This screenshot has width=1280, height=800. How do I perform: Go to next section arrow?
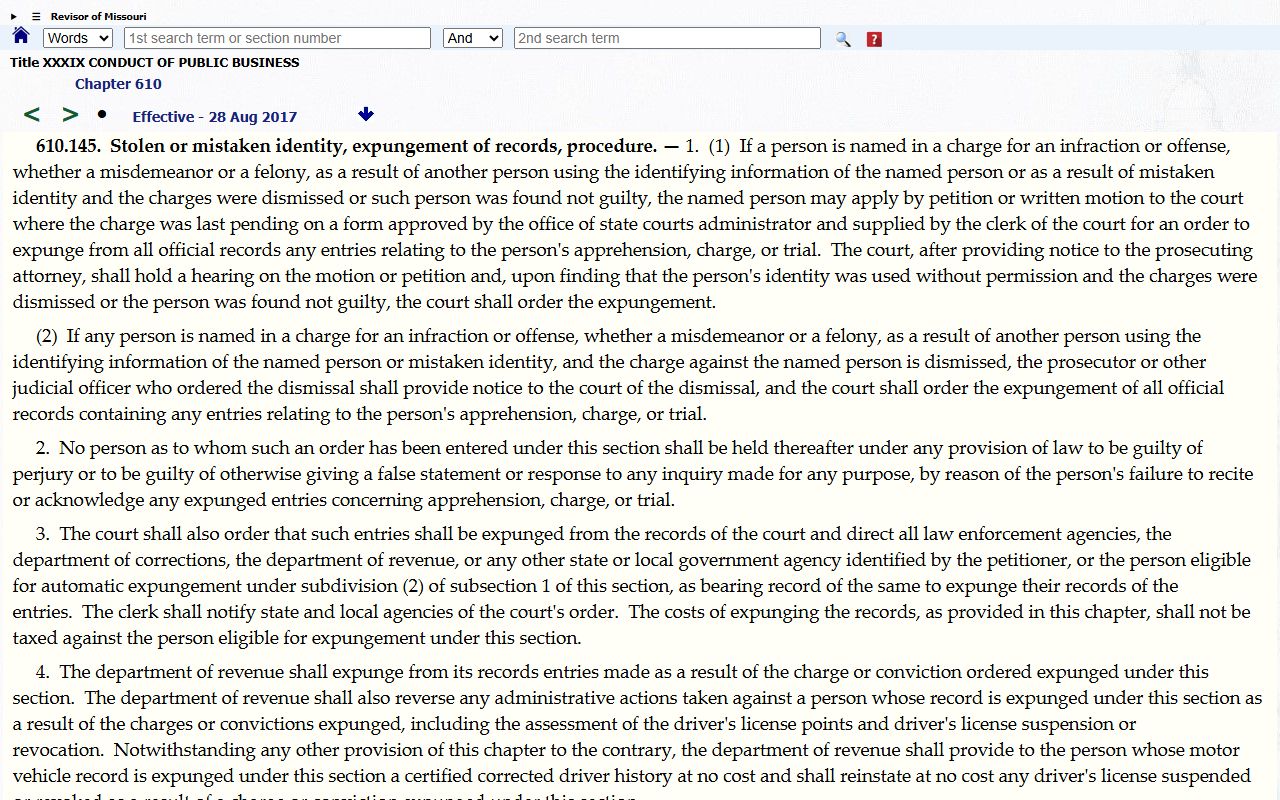(70, 115)
